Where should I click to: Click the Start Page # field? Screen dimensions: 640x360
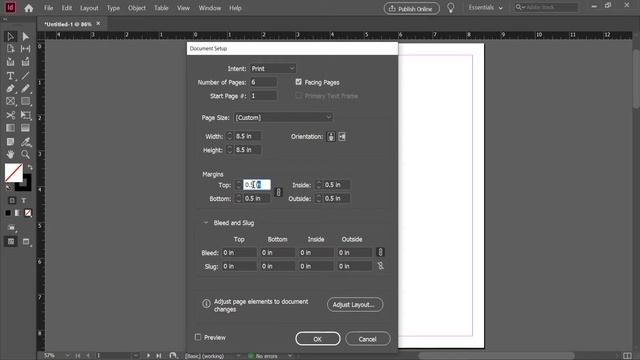coord(264,96)
